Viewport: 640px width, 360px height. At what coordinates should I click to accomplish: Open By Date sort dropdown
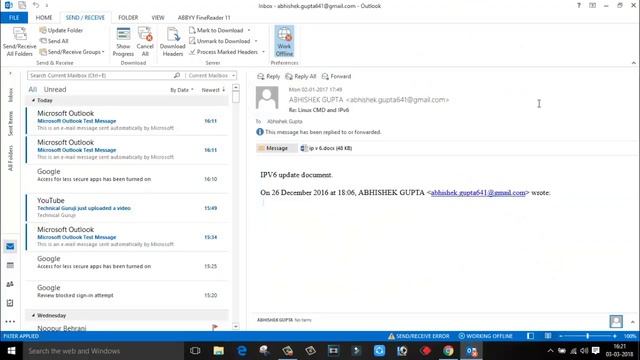coord(182,90)
